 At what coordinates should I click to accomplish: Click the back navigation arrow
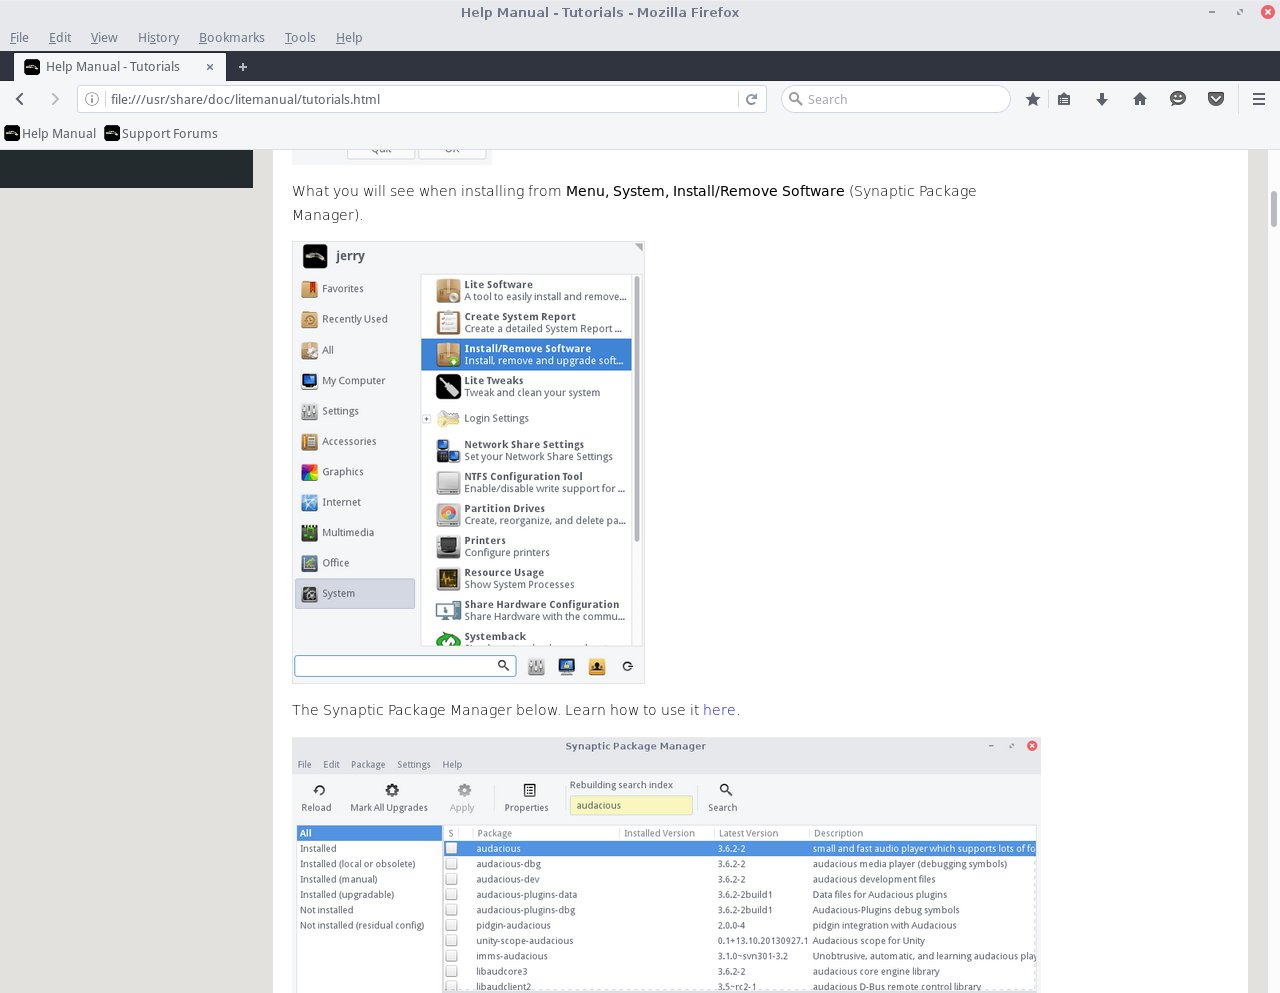(x=20, y=99)
